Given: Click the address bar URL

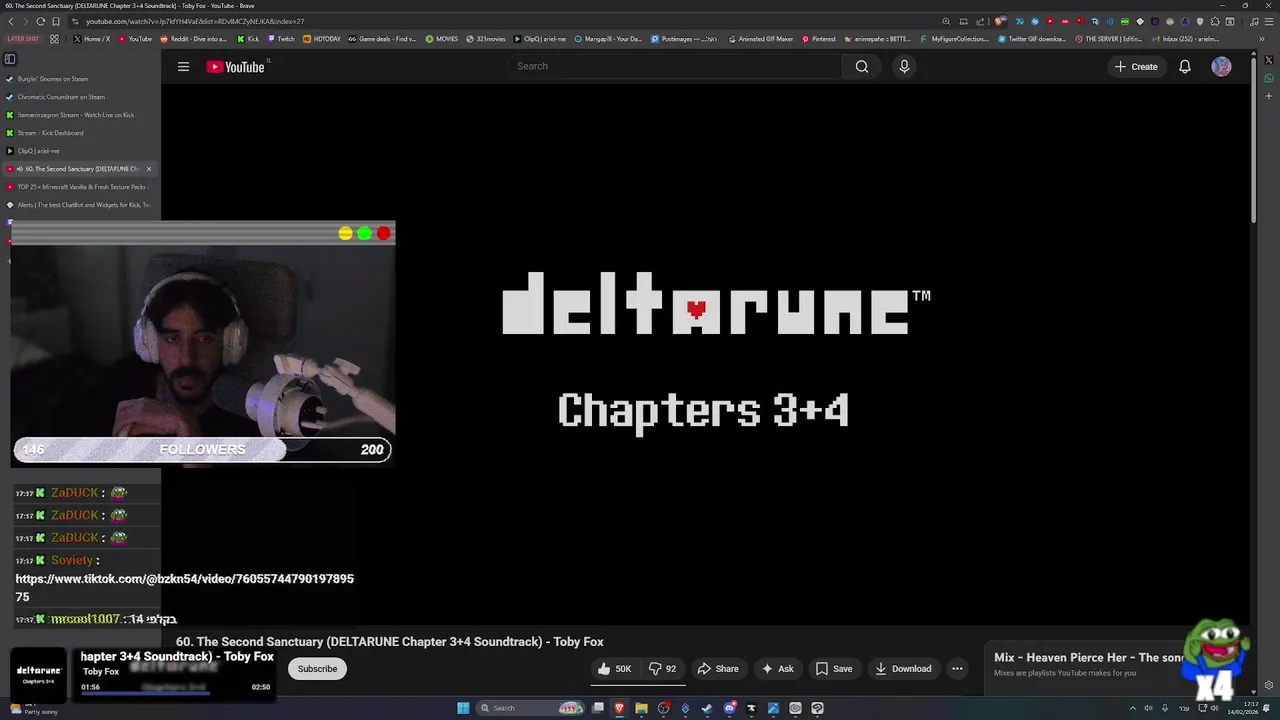Looking at the screenshot, I should 195,21.
